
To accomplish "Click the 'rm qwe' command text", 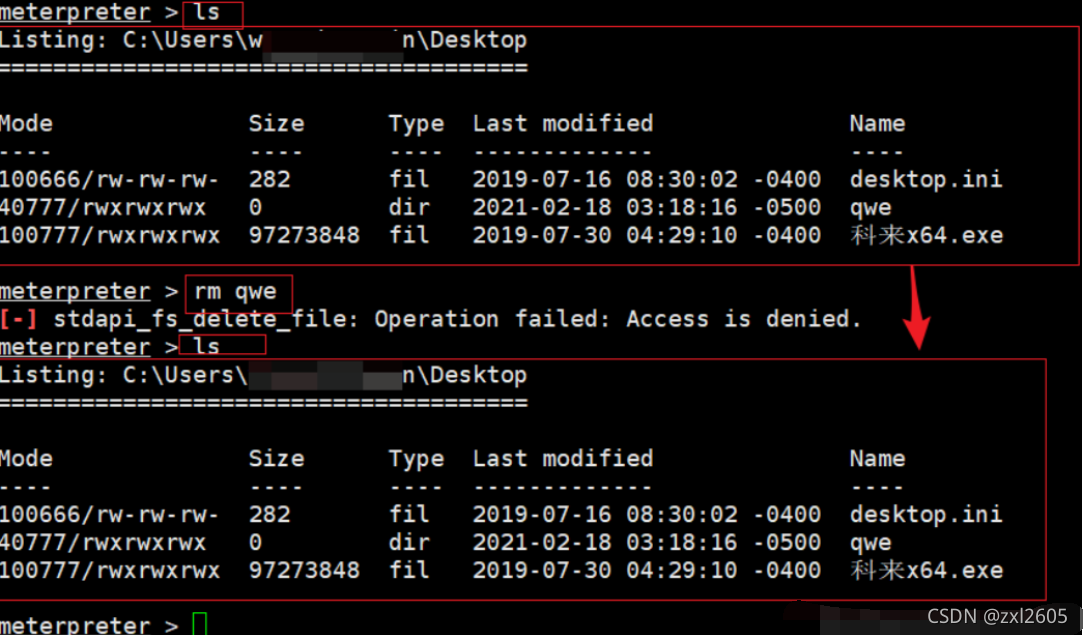I will (x=235, y=292).
